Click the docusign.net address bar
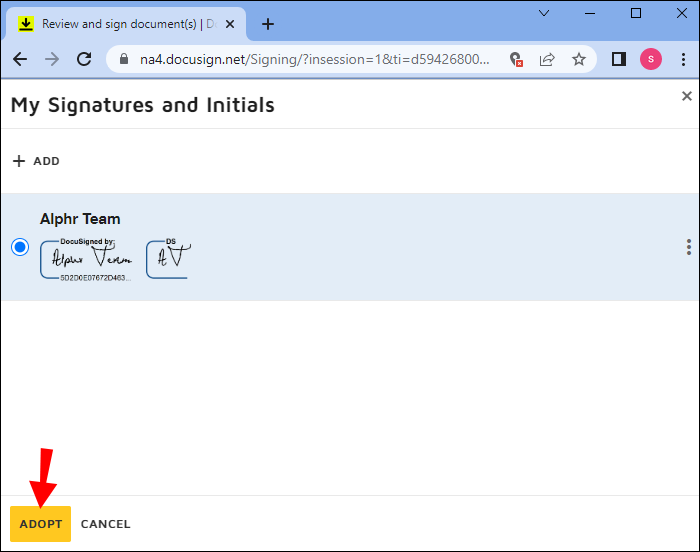This screenshot has width=700, height=552. [x=314, y=59]
